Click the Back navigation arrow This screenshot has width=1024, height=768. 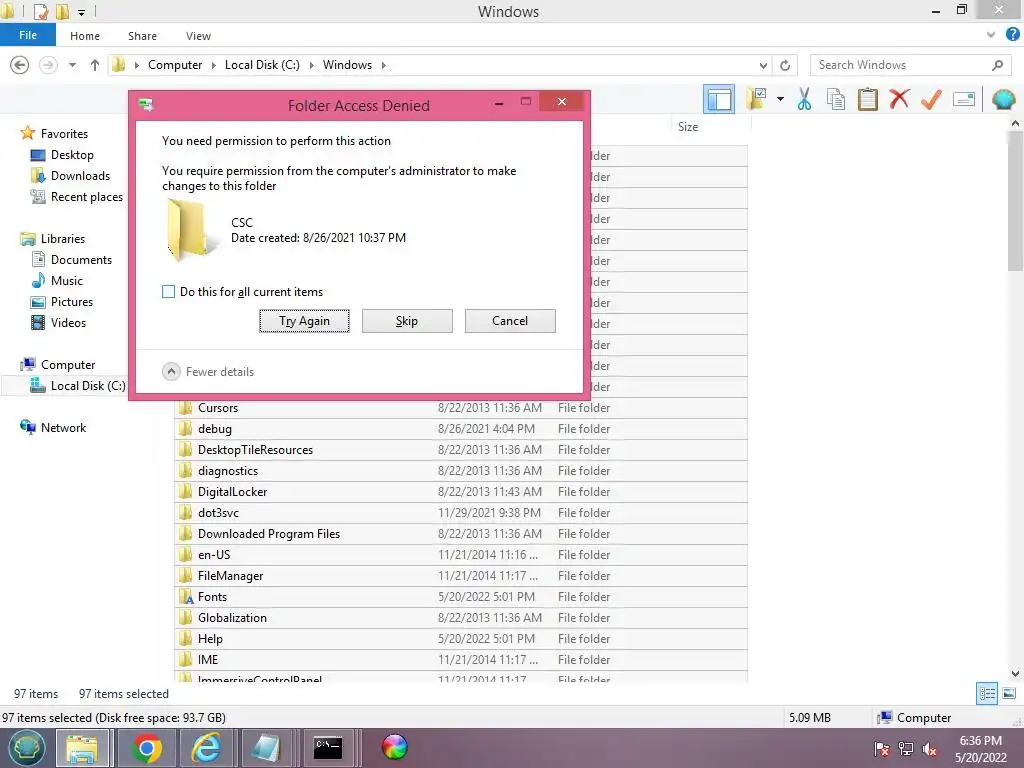point(20,65)
